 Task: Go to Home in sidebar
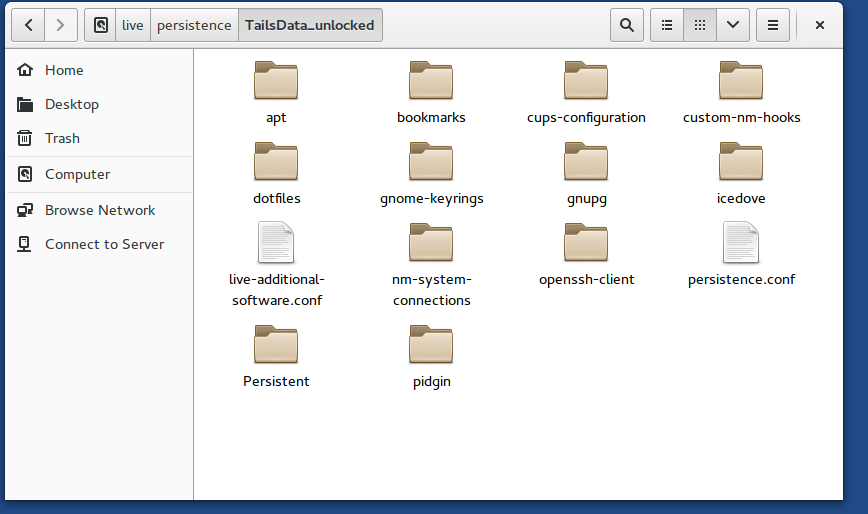(99, 70)
